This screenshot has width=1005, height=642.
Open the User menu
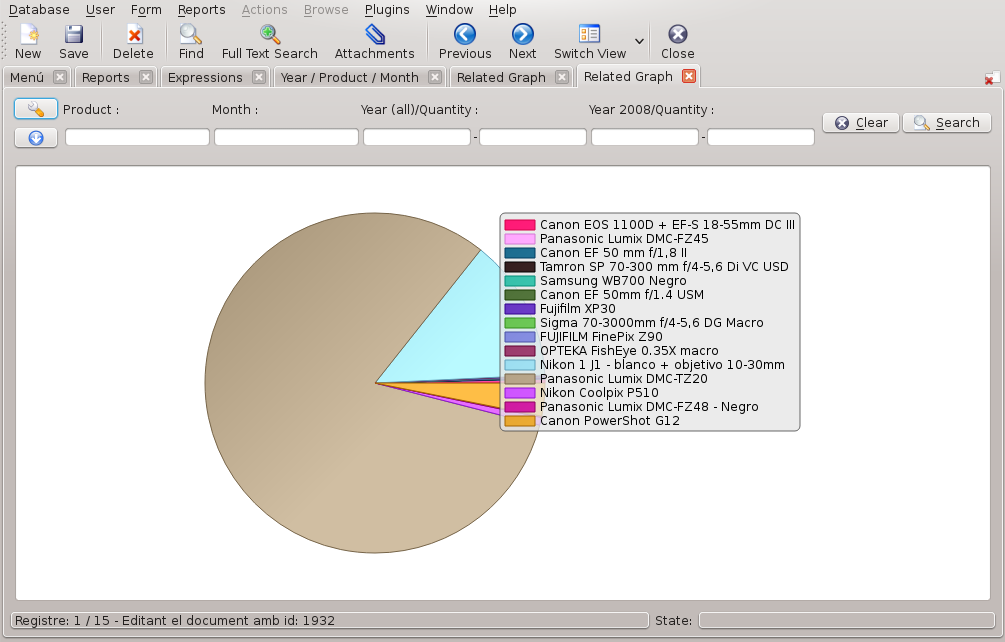[101, 10]
